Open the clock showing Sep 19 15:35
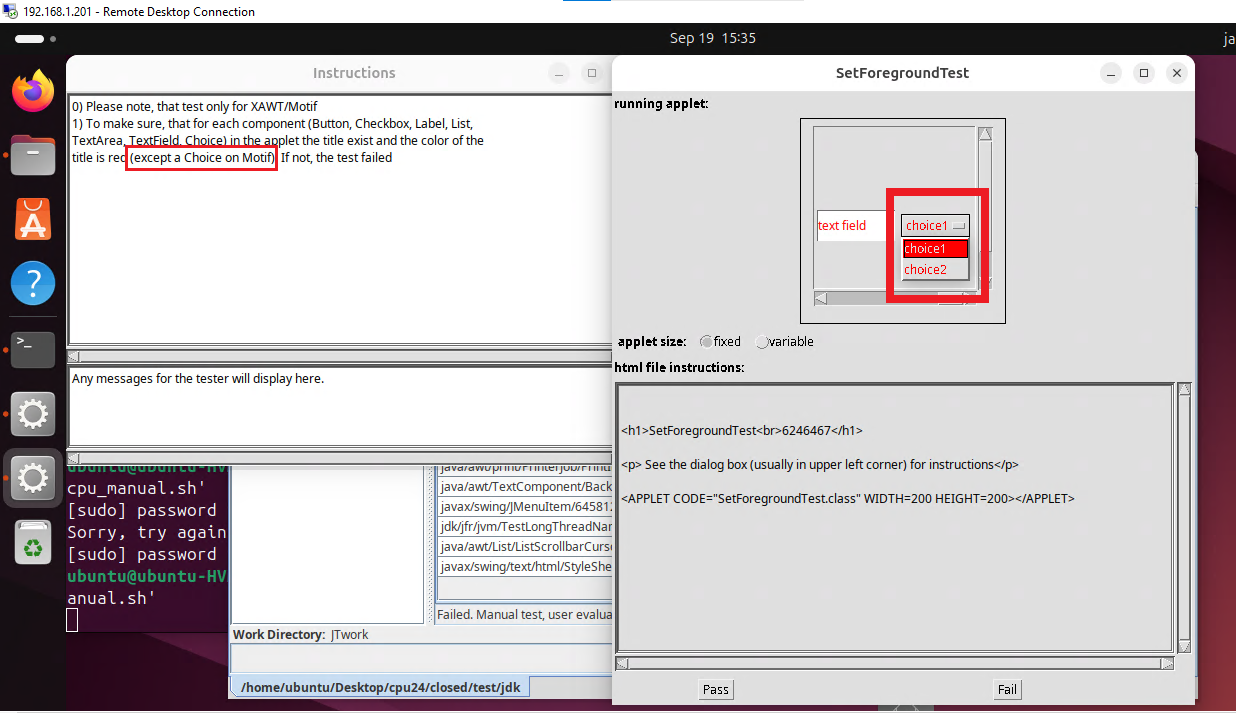This screenshot has height=713, width=1236. click(x=712, y=39)
